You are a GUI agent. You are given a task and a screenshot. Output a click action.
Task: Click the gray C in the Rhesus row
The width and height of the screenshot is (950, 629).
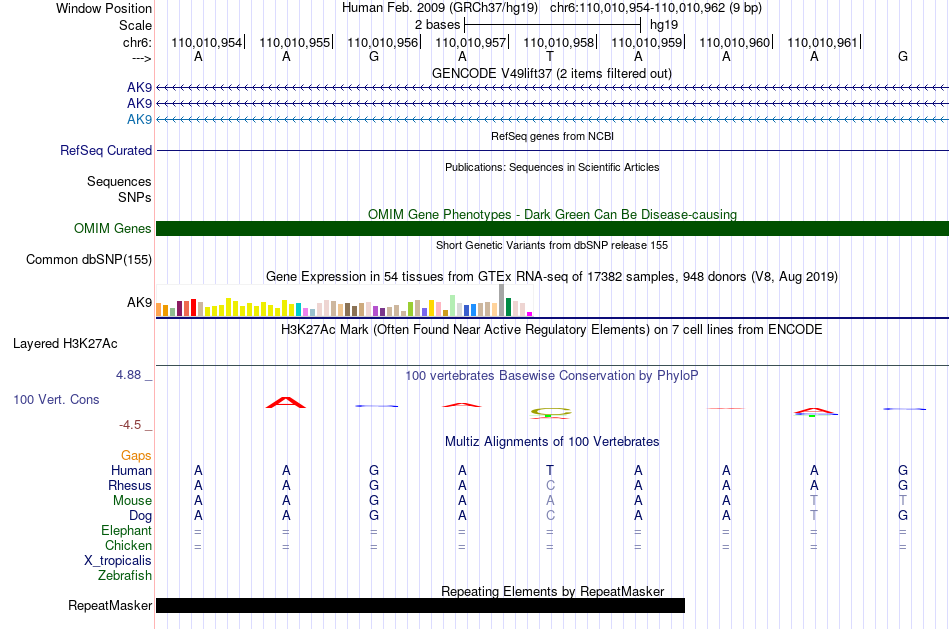pos(550,485)
